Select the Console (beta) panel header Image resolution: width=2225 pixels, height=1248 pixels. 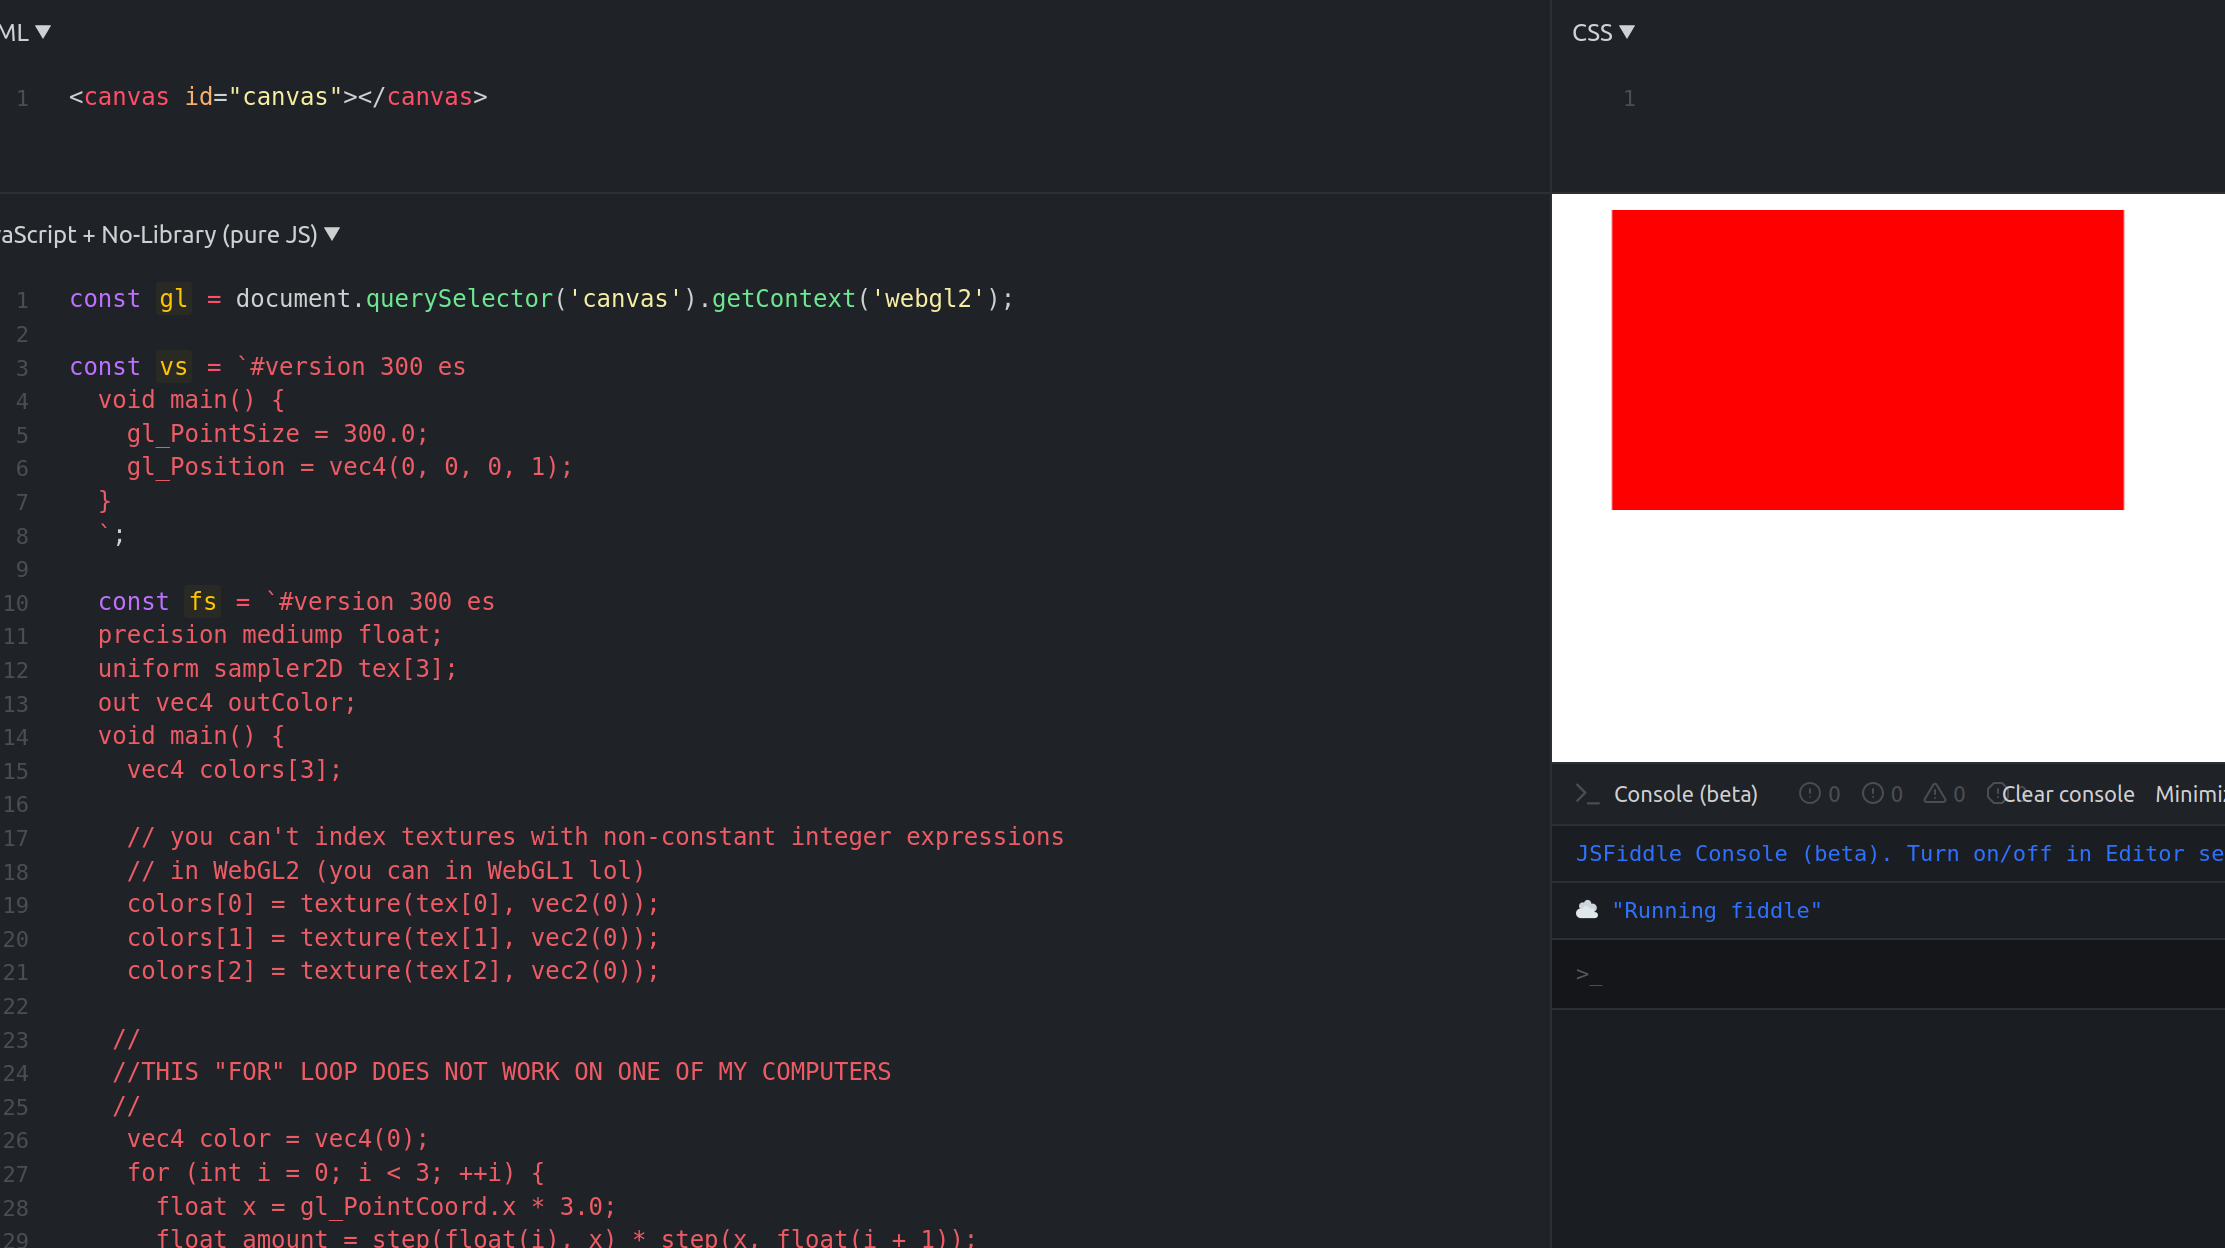click(x=1686, y=793)
